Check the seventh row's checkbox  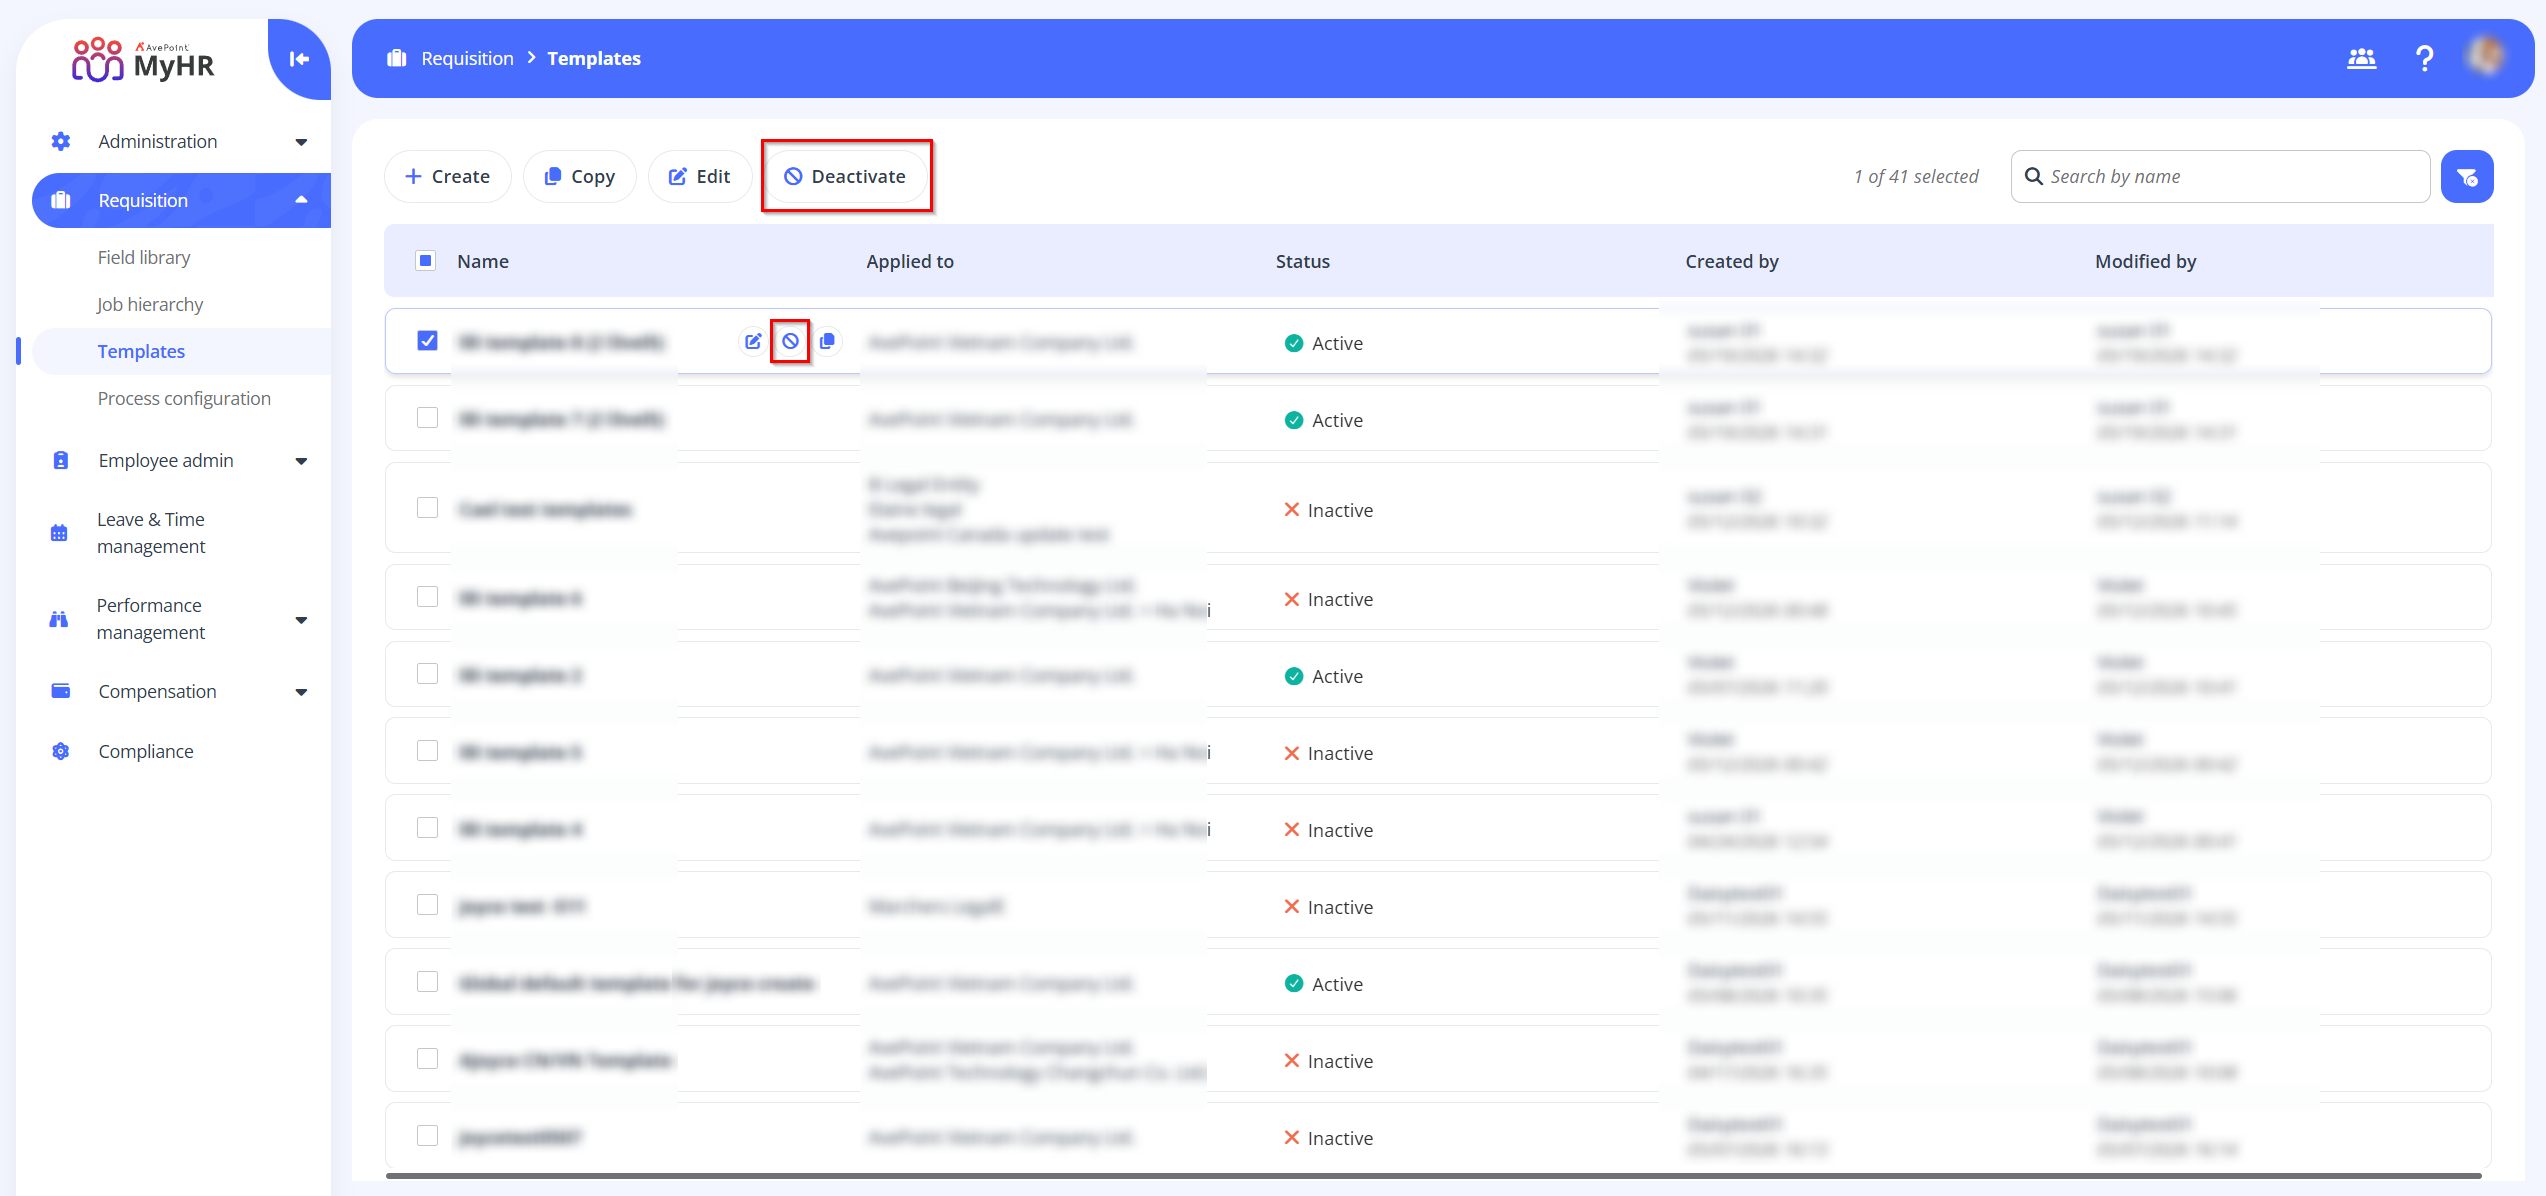click(427, 828)
